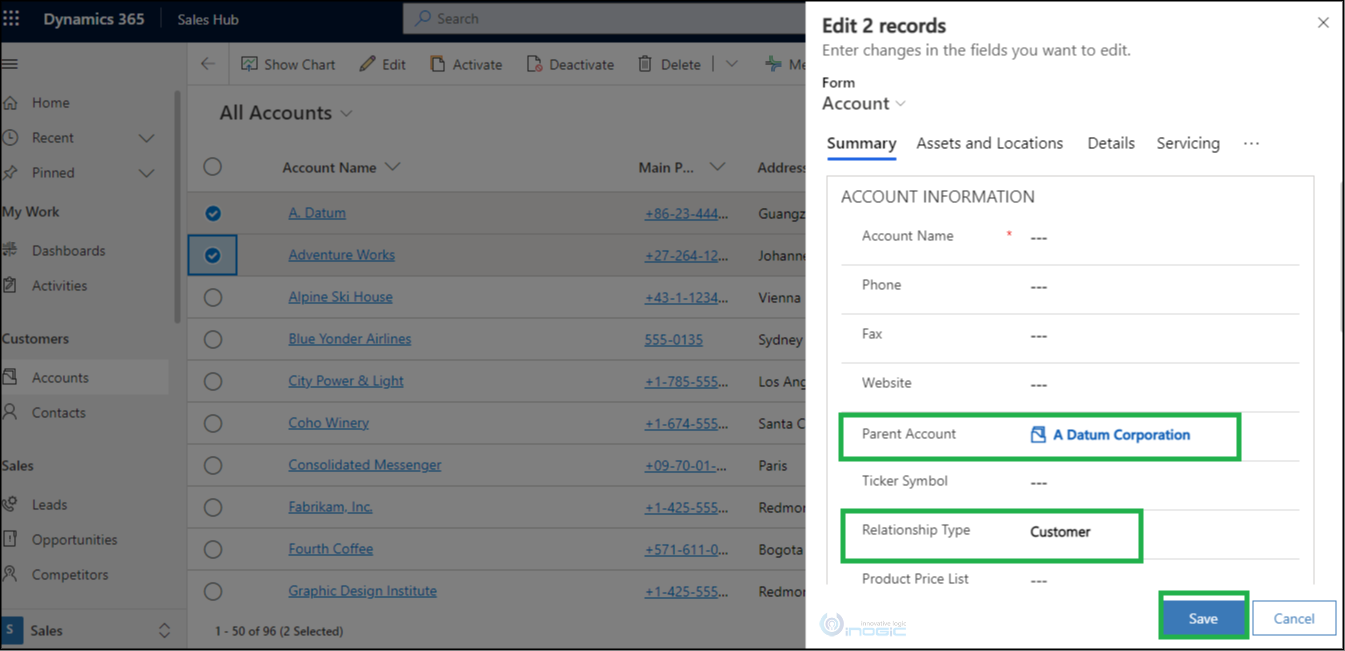1345x651 pixels.
Task: Click the Home icon in the sidebar
Action: click(x=11, y=102)
